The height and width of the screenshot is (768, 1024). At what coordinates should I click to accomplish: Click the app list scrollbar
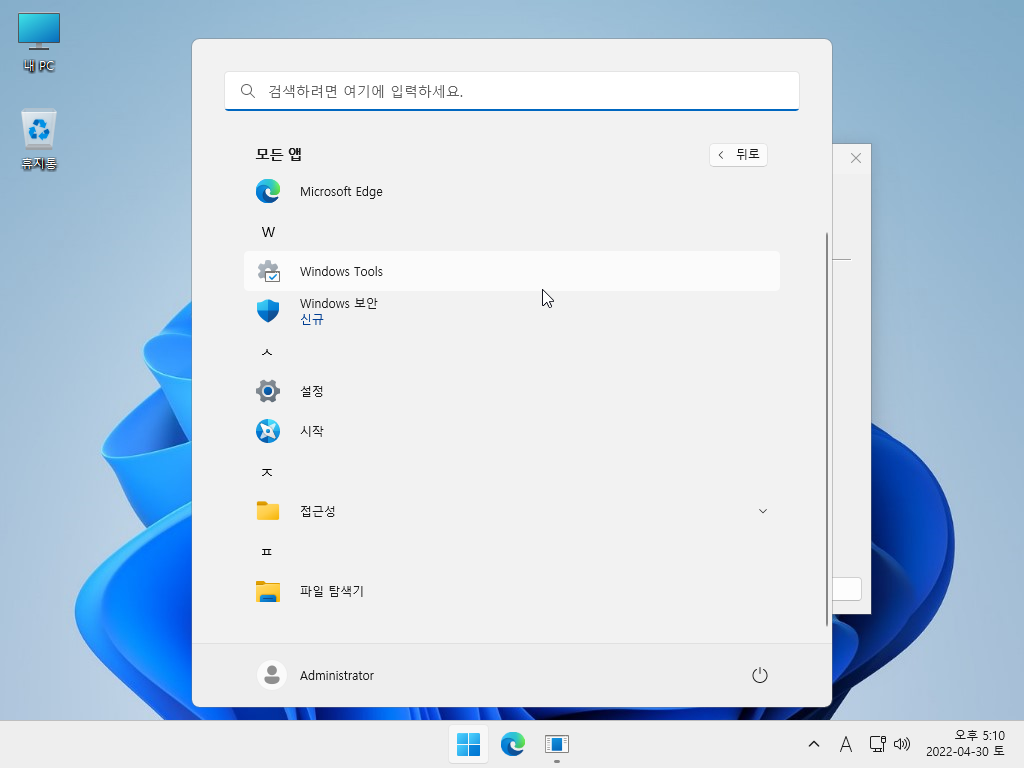click(827, 429)
